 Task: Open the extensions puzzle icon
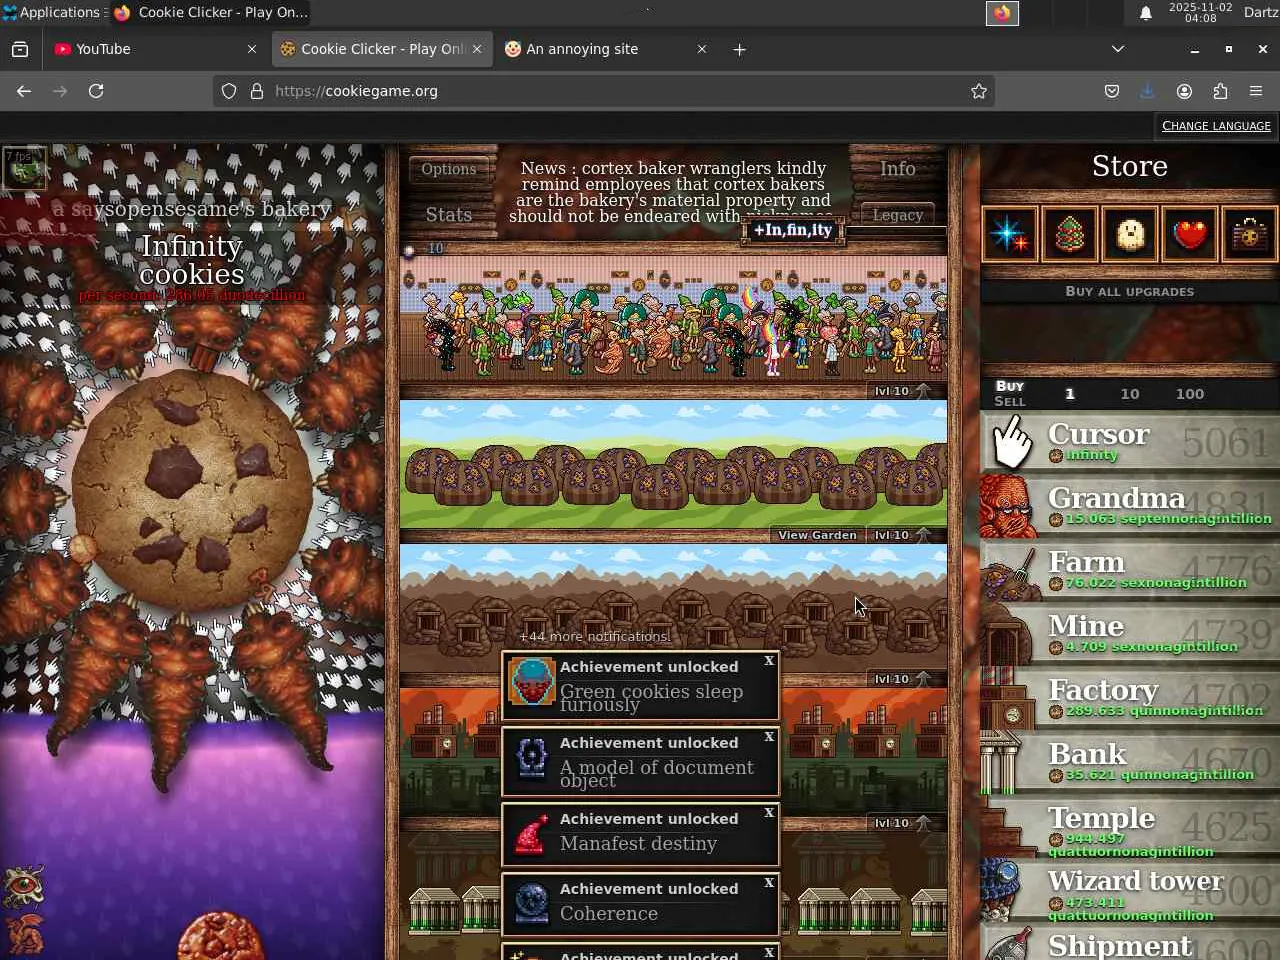(x=1220, y=91)
